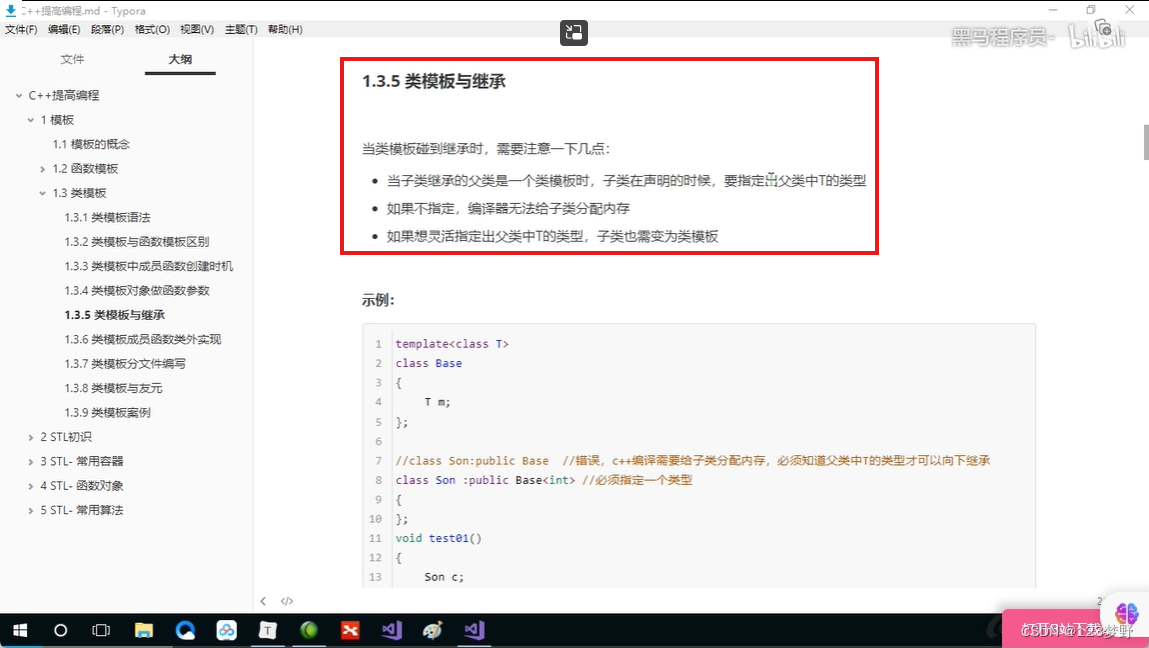Collapse the 1 模板 outline section
The image size is (1149, 648).
click(x=31, y=119)
